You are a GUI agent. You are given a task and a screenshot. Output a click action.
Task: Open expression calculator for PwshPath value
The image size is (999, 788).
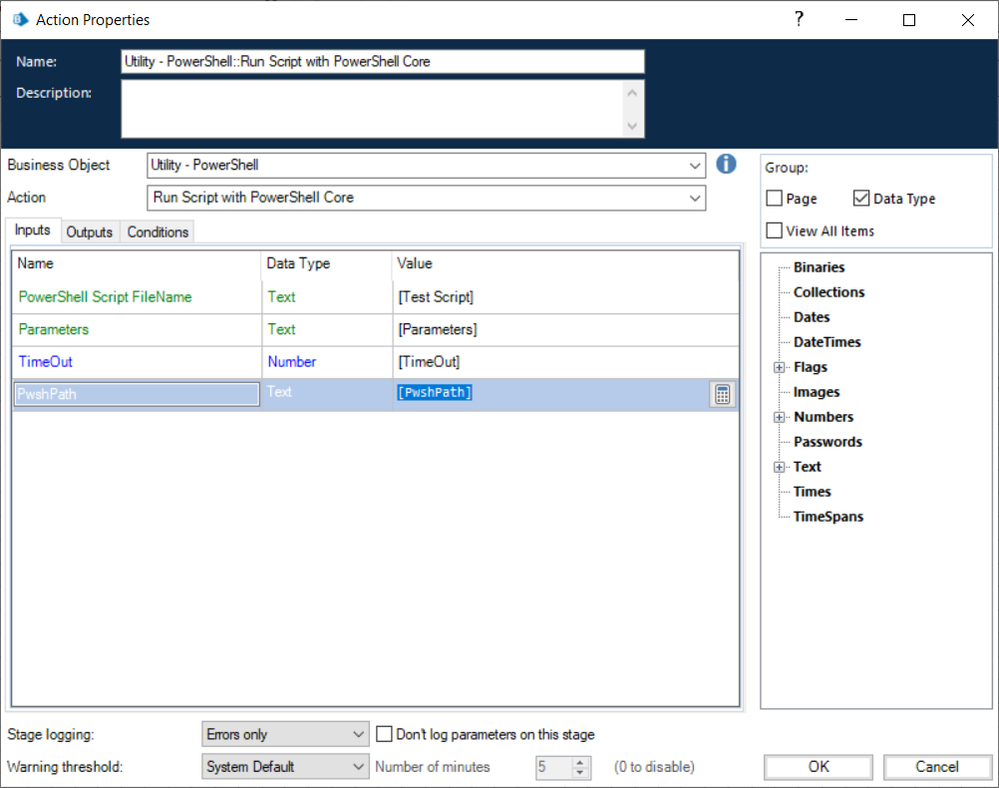[x=721, y=394]
